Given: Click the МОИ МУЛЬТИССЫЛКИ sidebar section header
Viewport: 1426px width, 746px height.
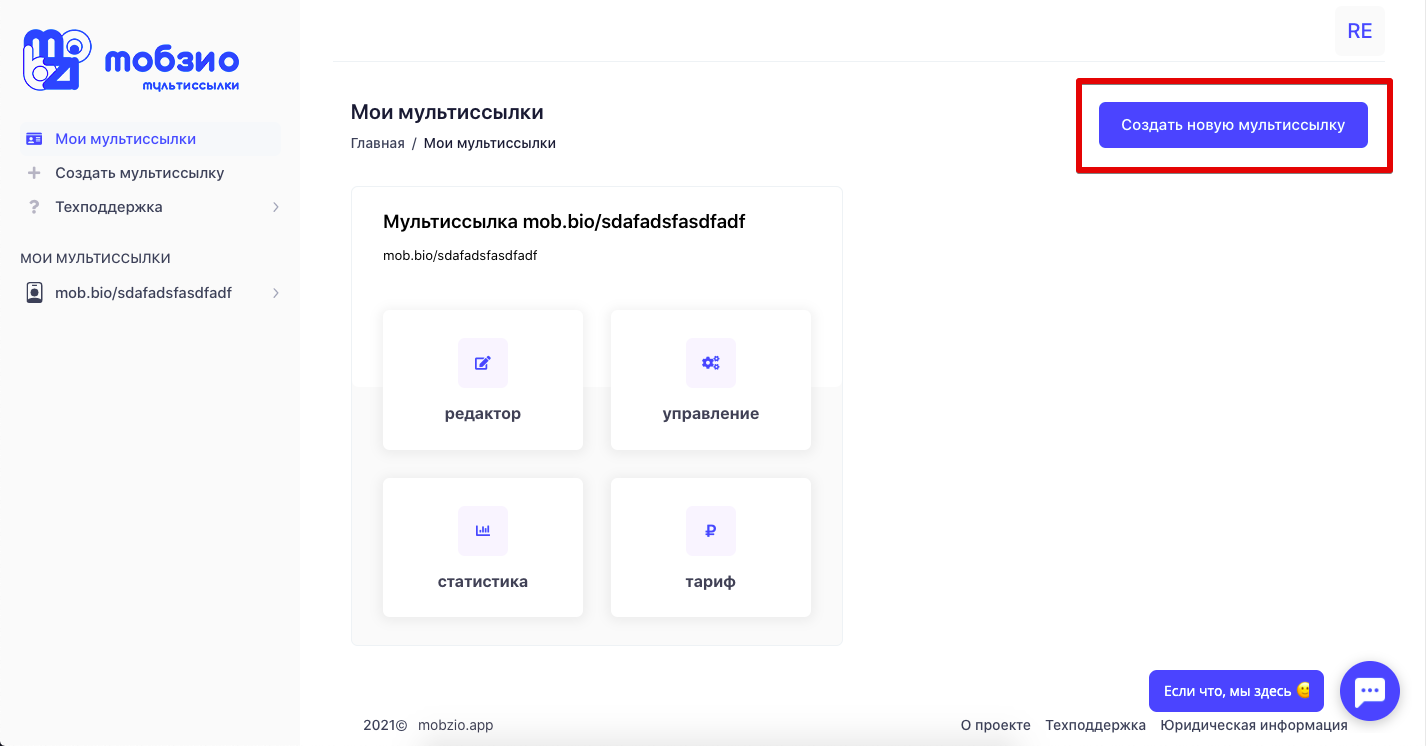Looking at the screenshot, I should 95,258.
